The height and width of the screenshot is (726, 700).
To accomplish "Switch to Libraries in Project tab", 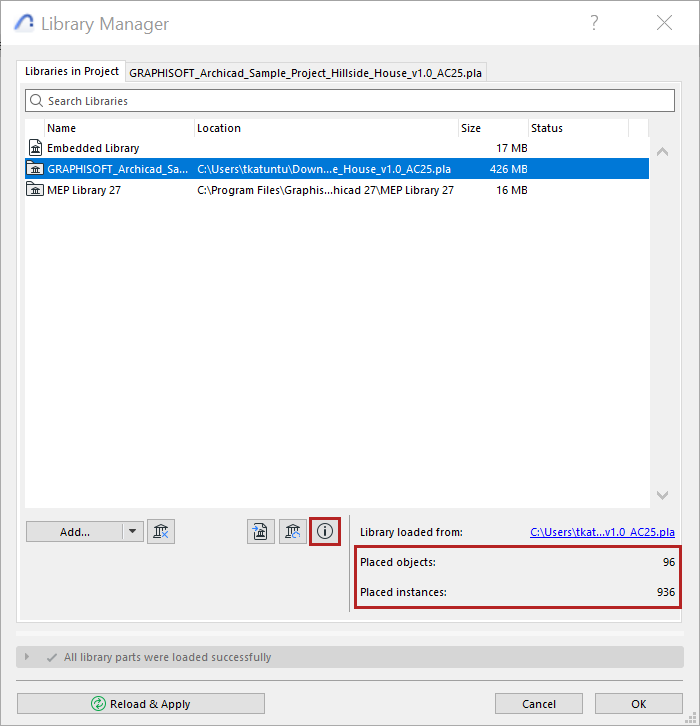I will pyautogui.click(x=71, y=71).
